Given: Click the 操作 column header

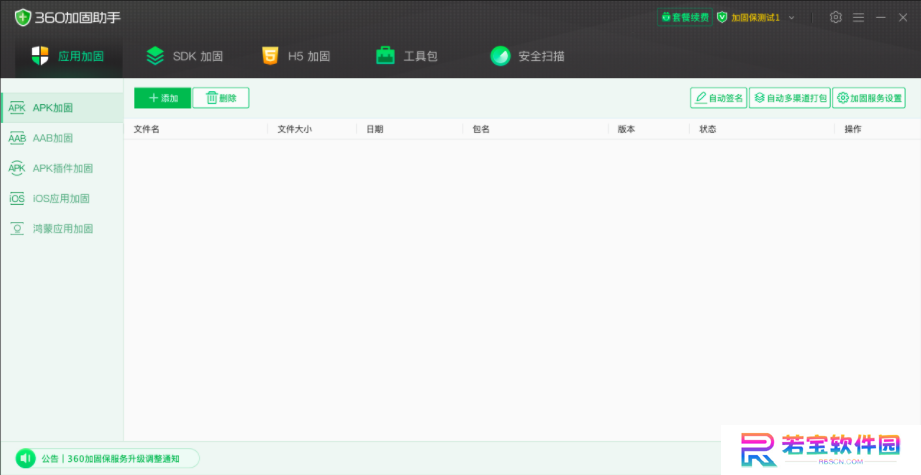Looking at the screenshot, I should [x=853, y=129].
